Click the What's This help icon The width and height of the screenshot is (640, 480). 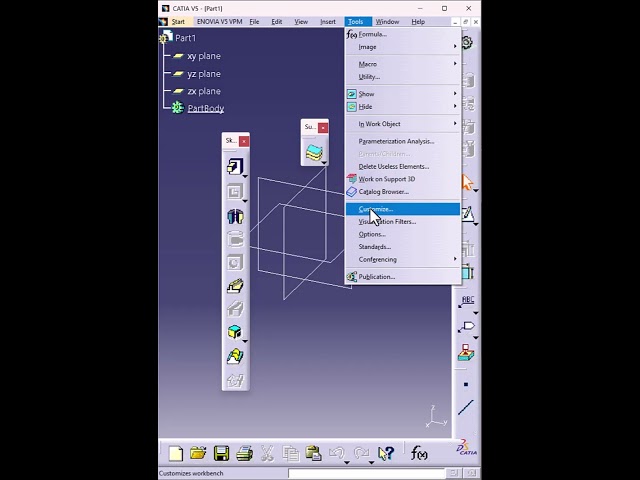click(x=386, y=453)
